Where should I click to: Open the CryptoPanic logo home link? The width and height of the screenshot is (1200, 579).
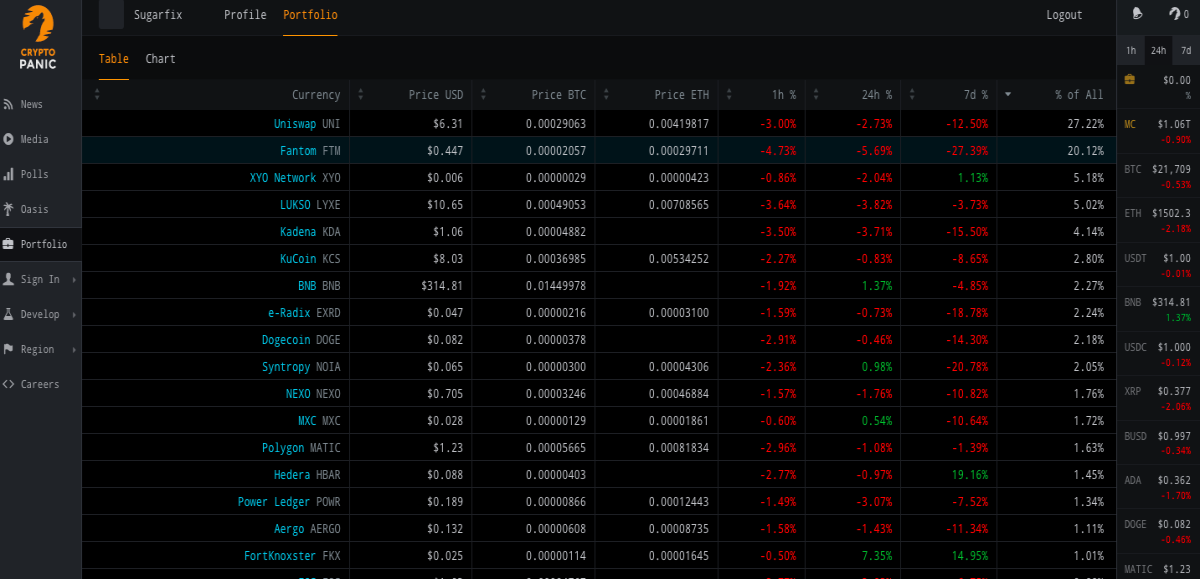(39, 37)
